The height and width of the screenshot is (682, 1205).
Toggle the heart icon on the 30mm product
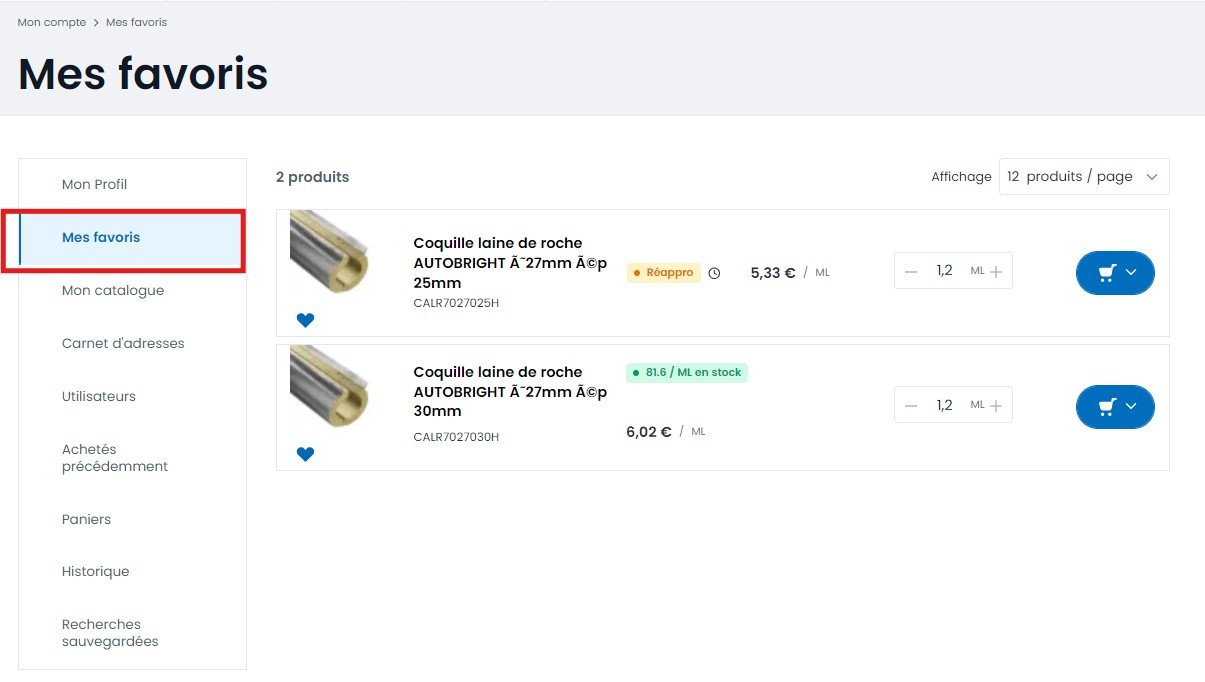pos(305,454)
